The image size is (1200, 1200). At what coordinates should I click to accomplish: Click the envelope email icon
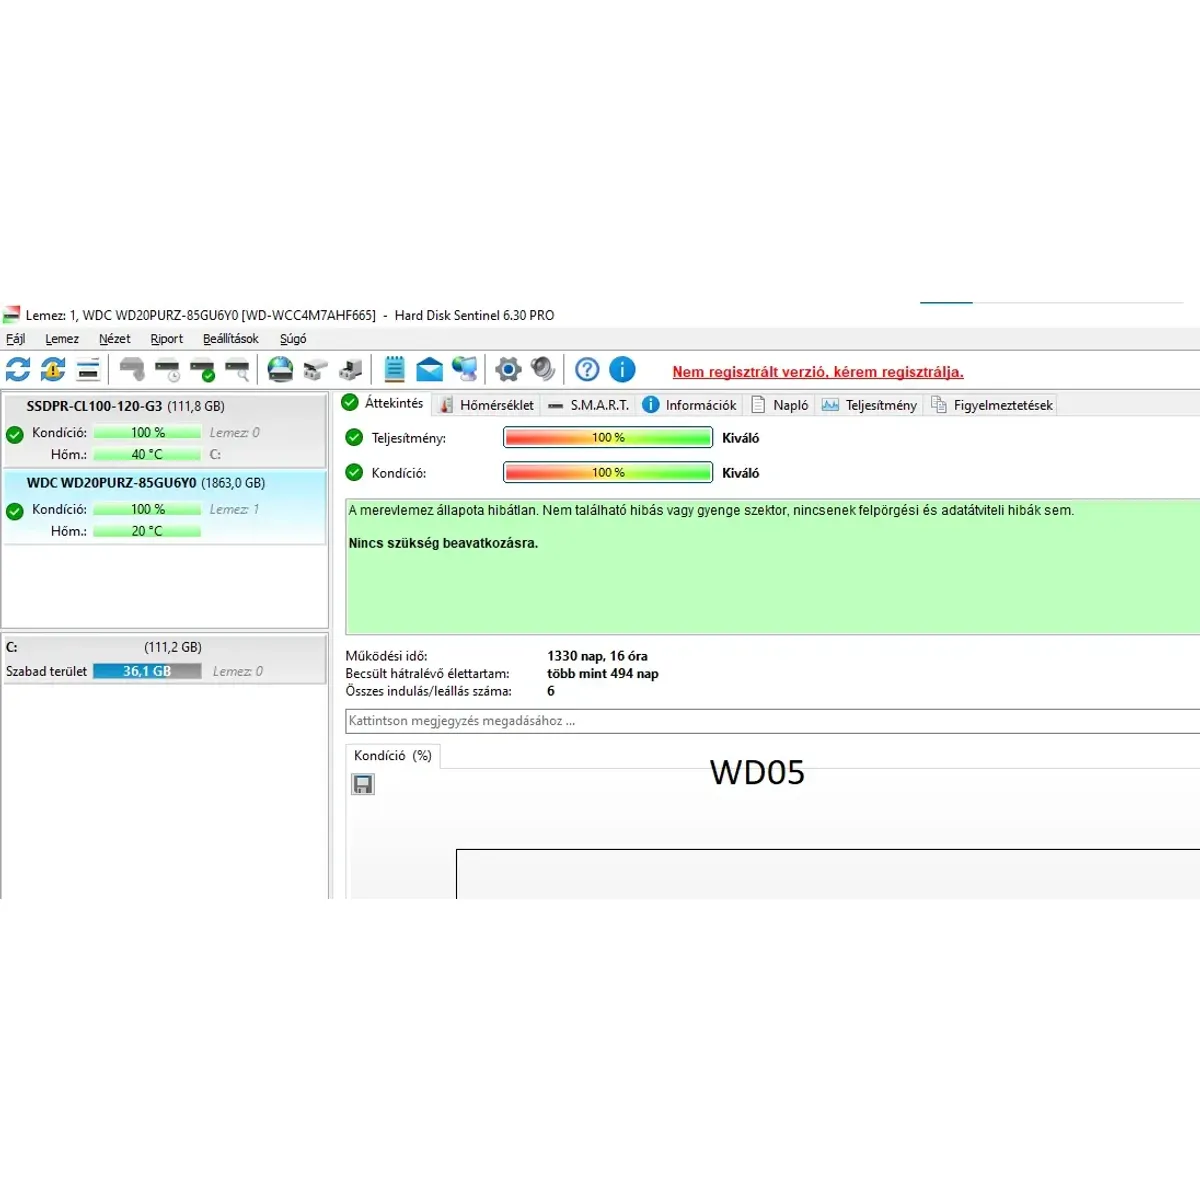pyautogui.click(x=430, y=370)
